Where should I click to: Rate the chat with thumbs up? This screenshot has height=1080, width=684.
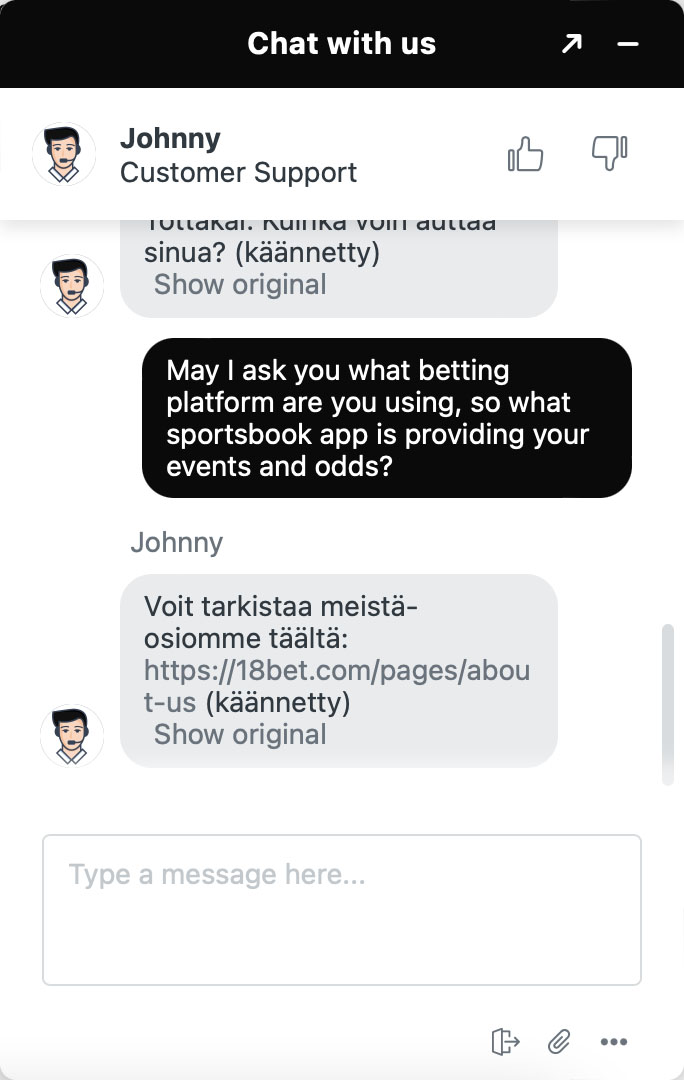pyautogui.click(x=526, y=154)
